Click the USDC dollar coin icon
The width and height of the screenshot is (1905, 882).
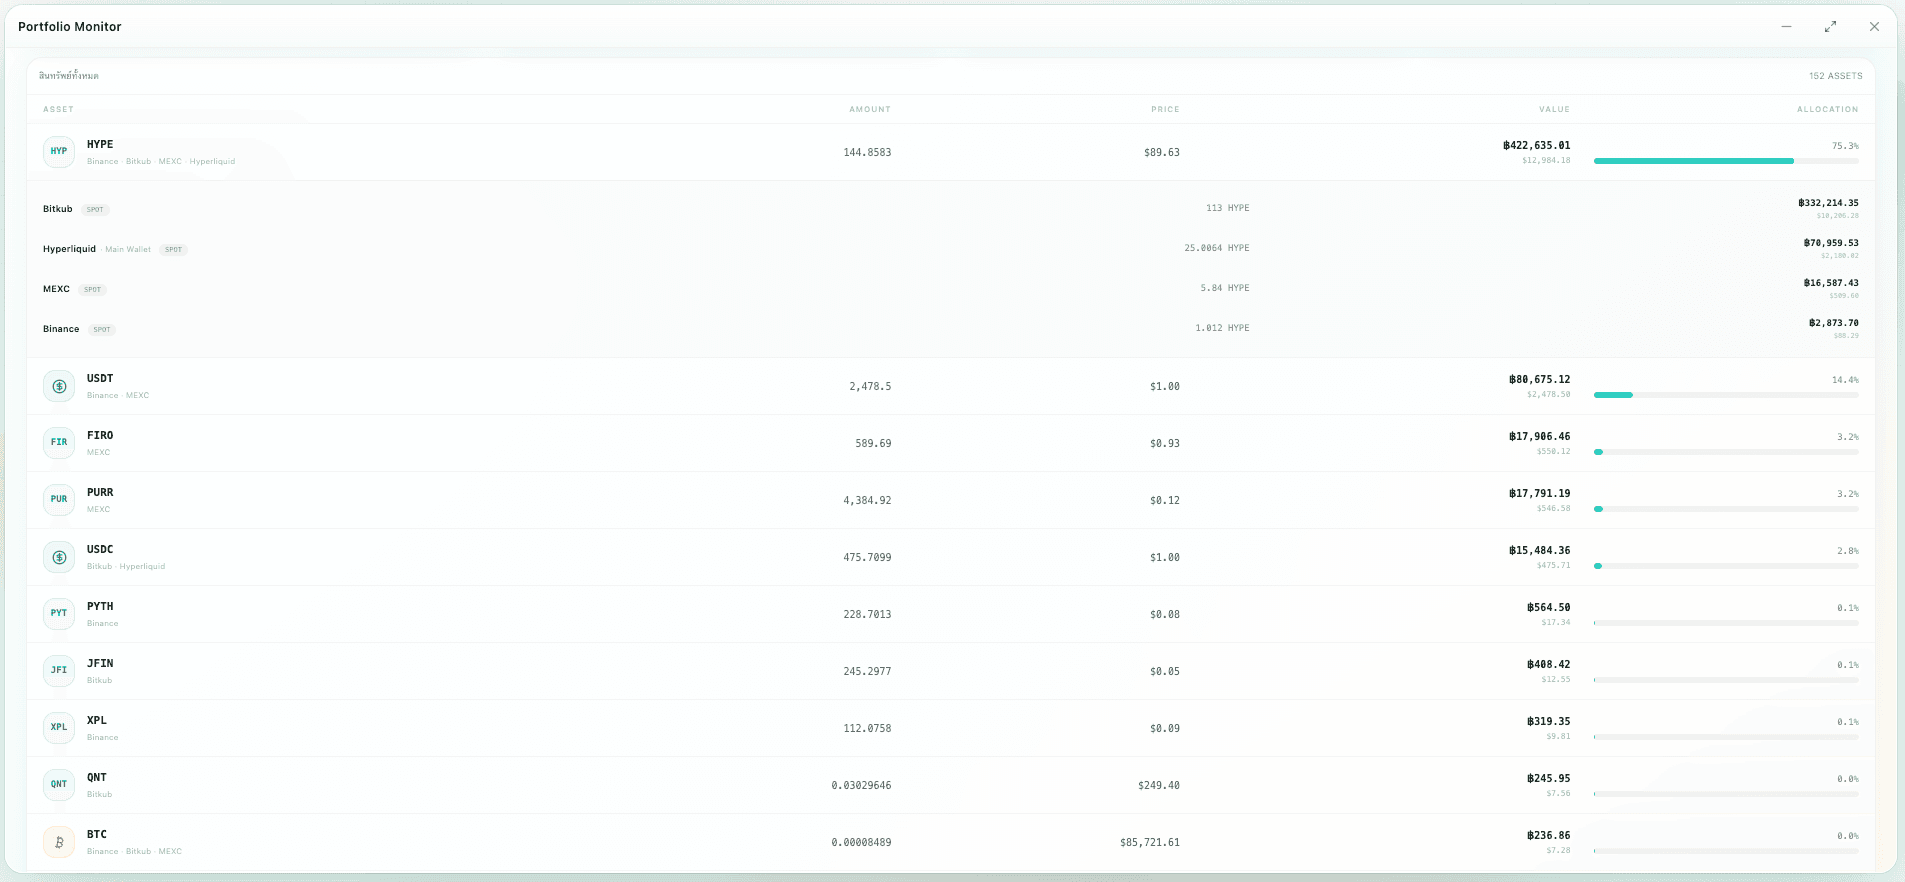(x=59, y=557)
